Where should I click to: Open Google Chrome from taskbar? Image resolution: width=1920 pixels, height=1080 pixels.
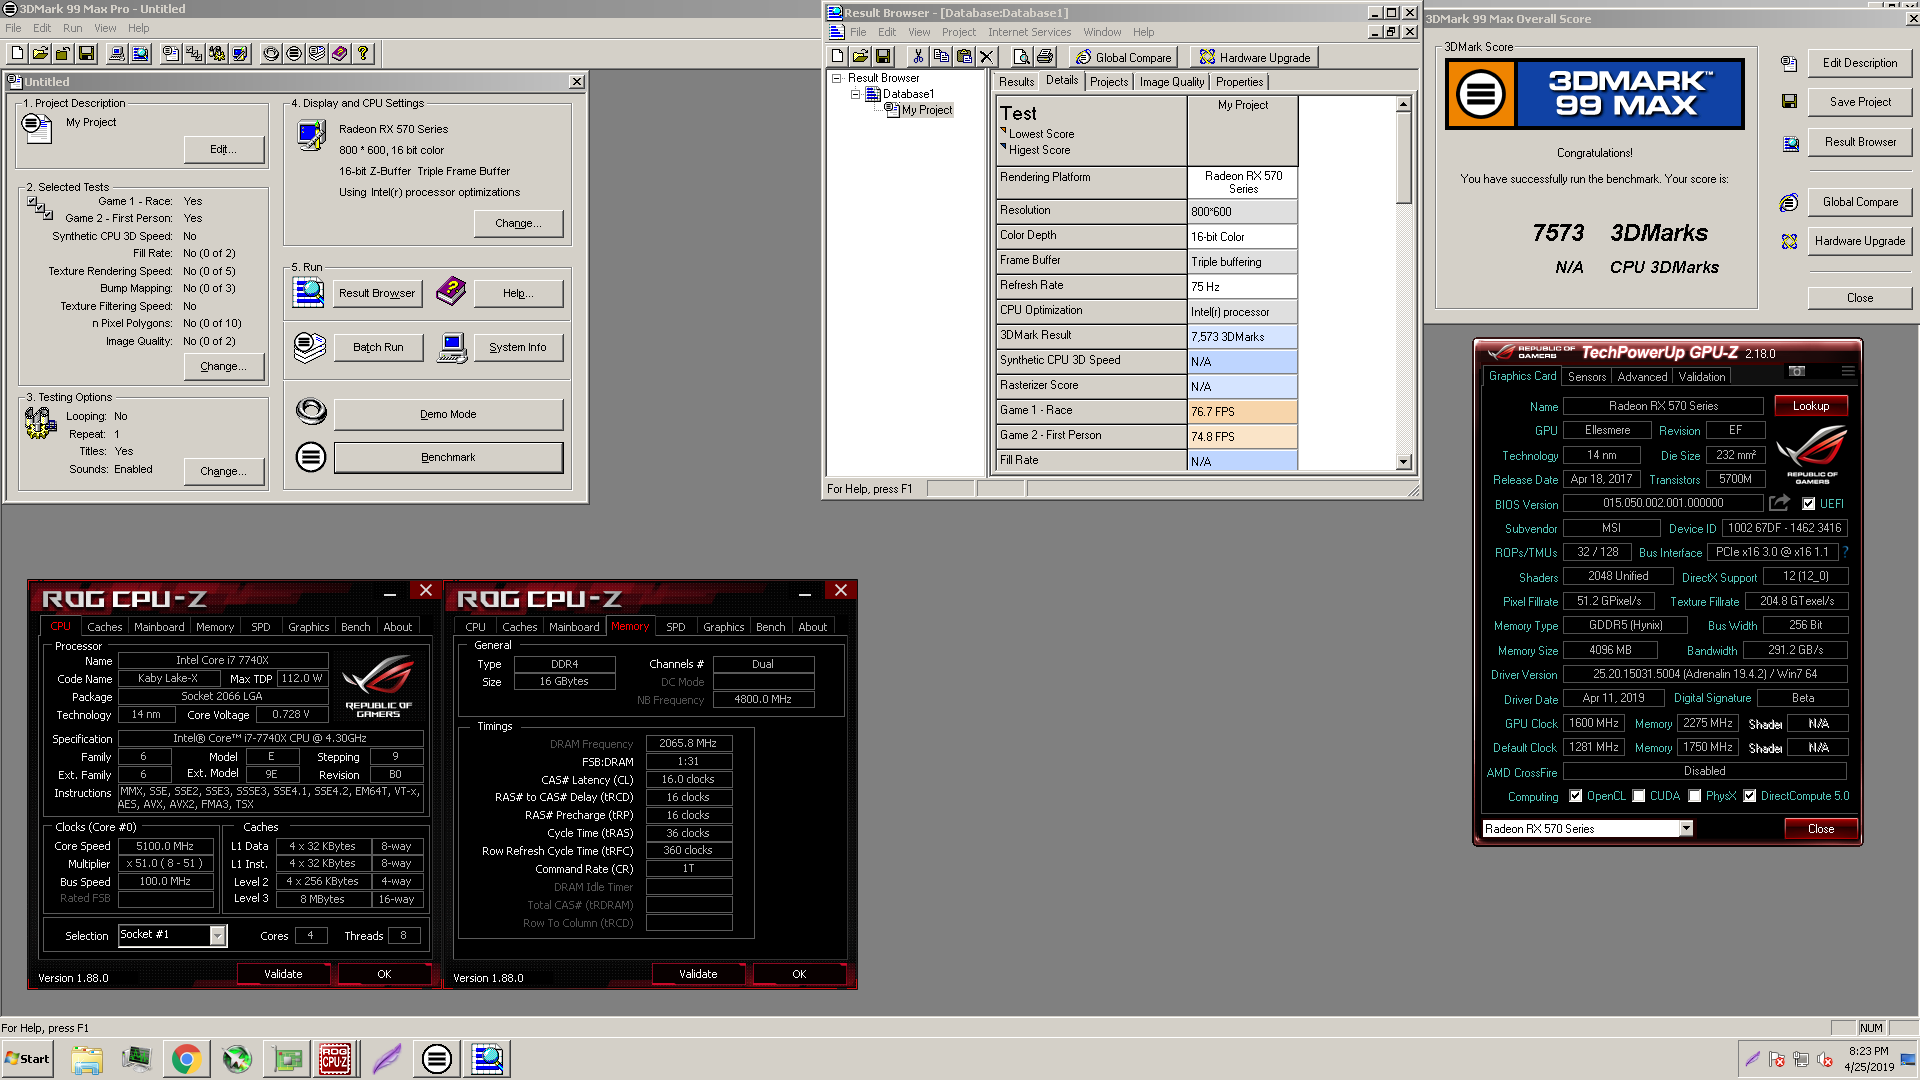pyautogui.click(x=186, y=1059)
